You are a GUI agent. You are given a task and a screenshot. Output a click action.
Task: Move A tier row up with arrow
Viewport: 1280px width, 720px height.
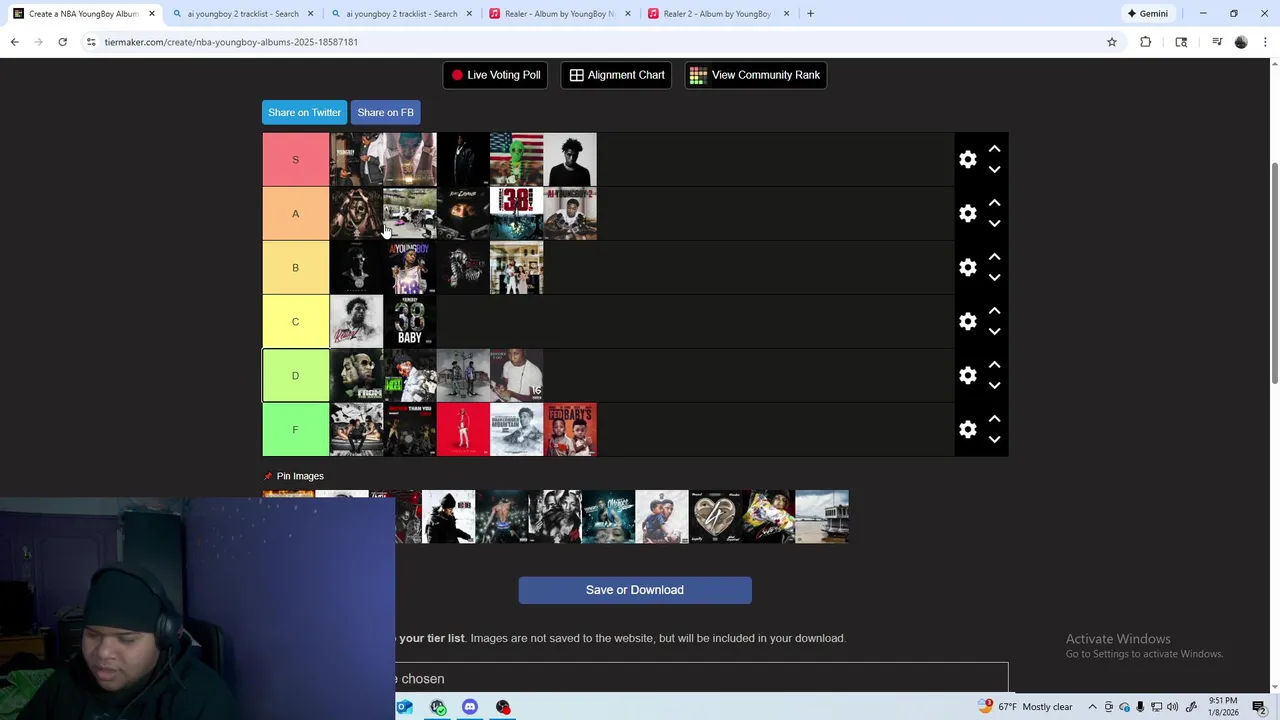(x=994, y=202)
